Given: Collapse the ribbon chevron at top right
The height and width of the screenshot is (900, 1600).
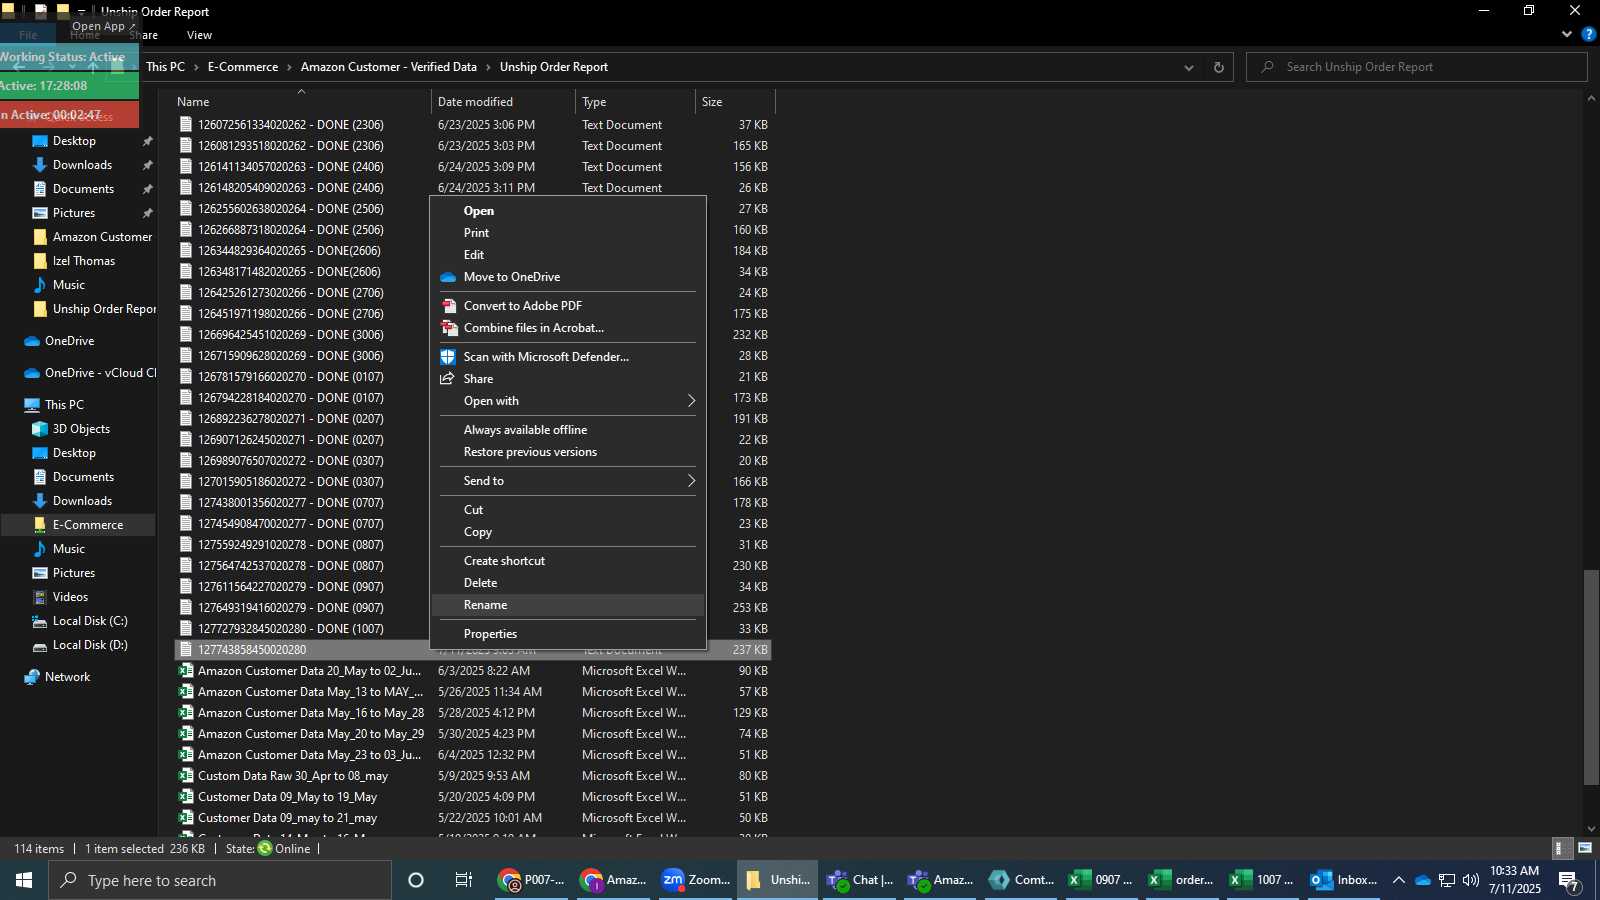Looking at the screenshot, I should 1566,34.
